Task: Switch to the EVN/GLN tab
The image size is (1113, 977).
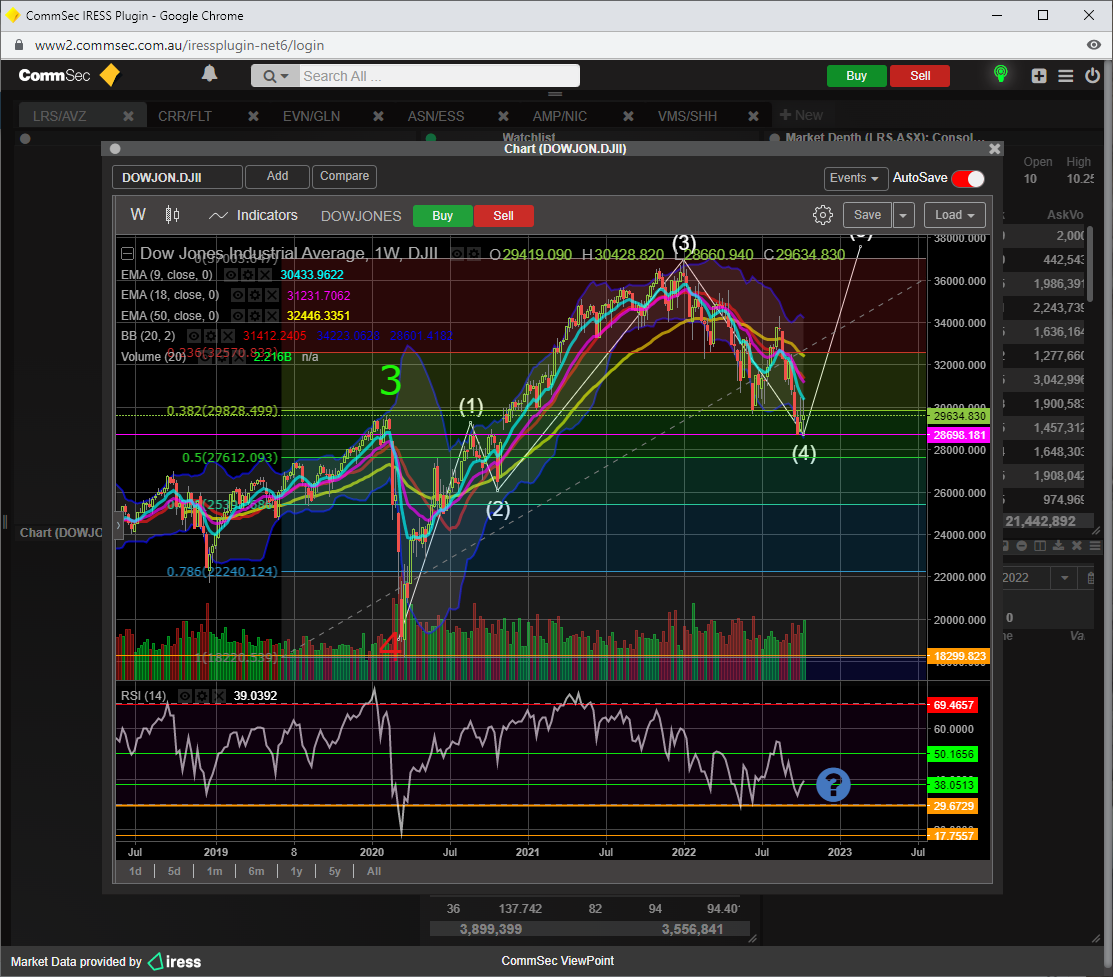Action: coord(311,116)
